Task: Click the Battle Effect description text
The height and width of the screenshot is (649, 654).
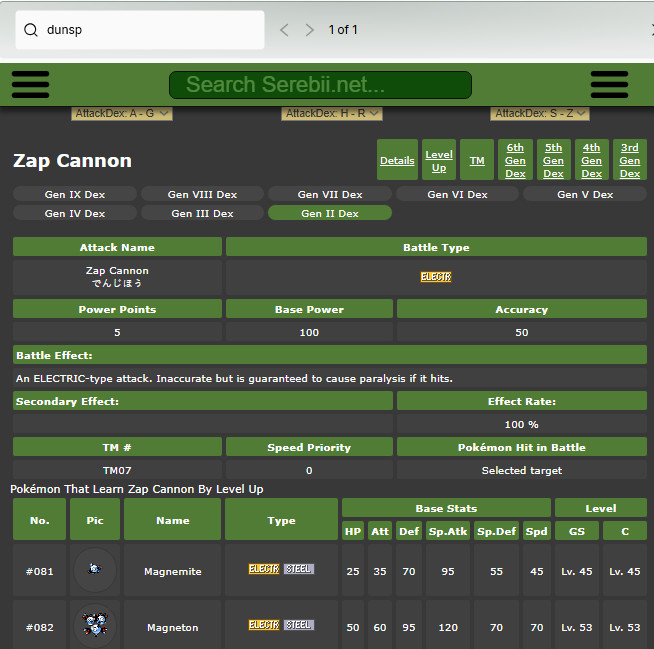Action: tap(234, 378)
